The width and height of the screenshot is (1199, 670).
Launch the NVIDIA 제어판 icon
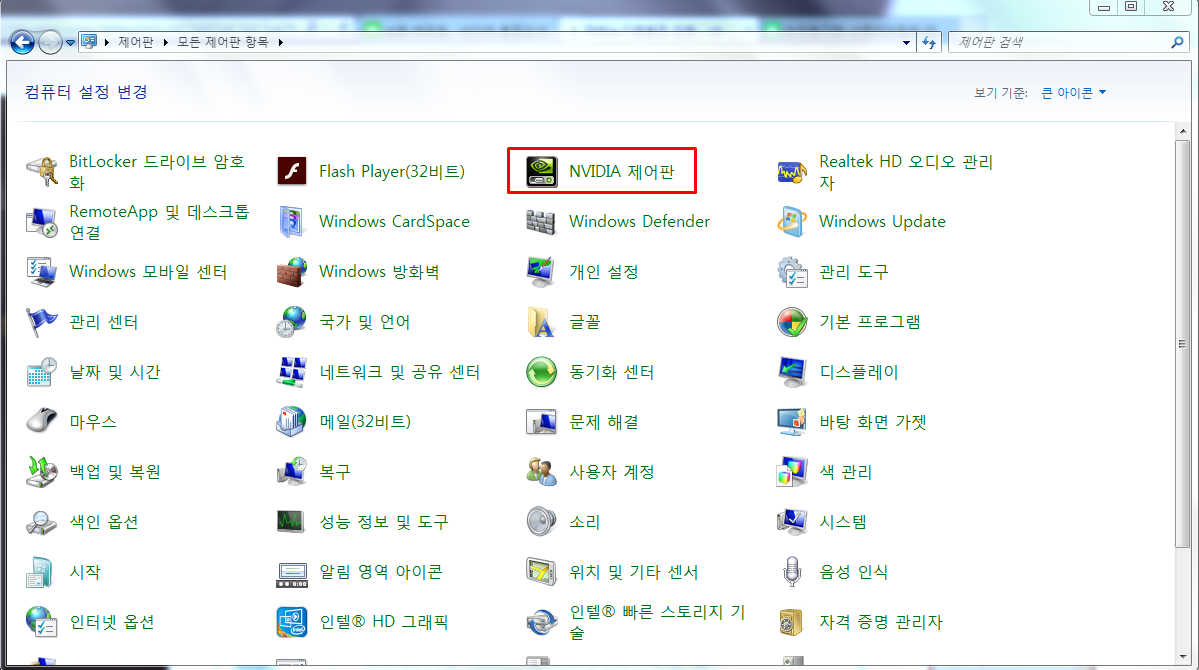point(541,171)
